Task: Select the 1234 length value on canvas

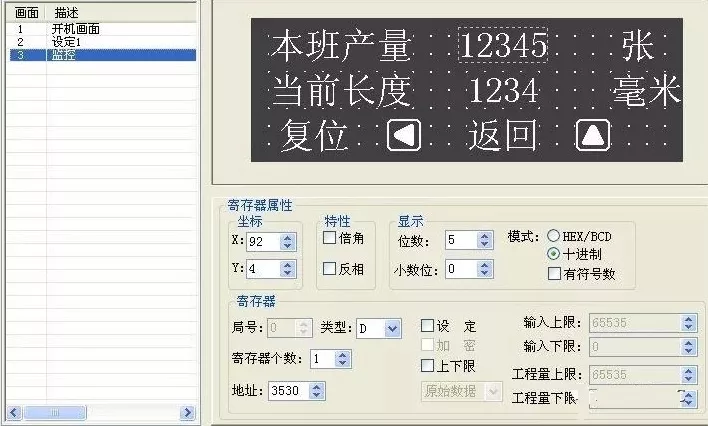Action: coord(504,91)
